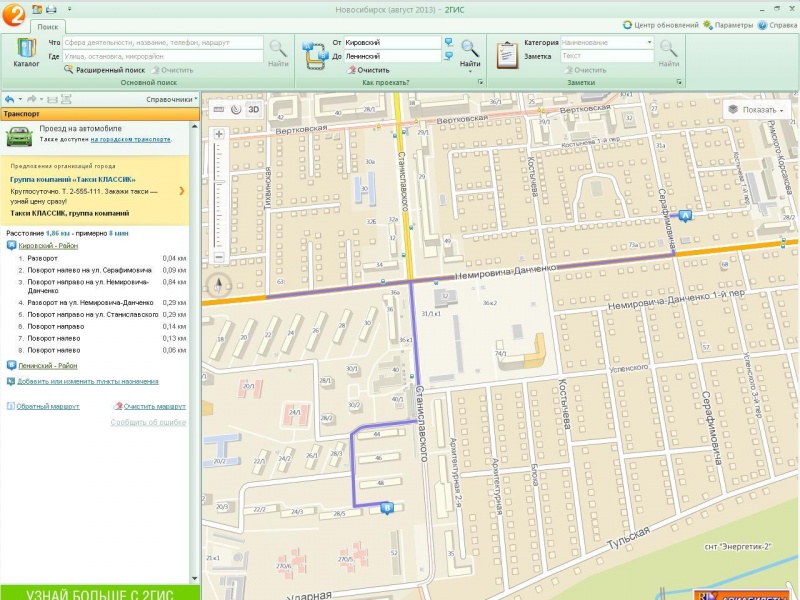Click the compass on the map
Viewport: 800px width, 600px height.
click(x=218, y=285)
